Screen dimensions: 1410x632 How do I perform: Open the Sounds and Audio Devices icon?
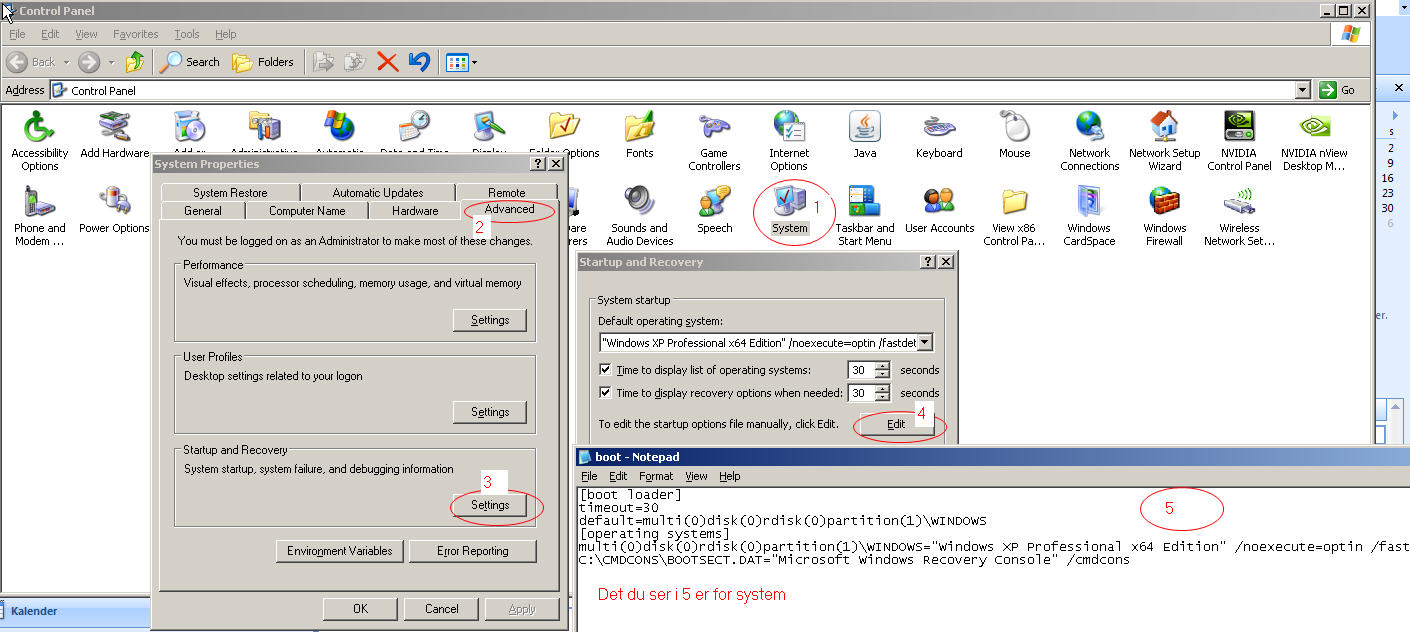pyautogui.click(x=640, y=216)
